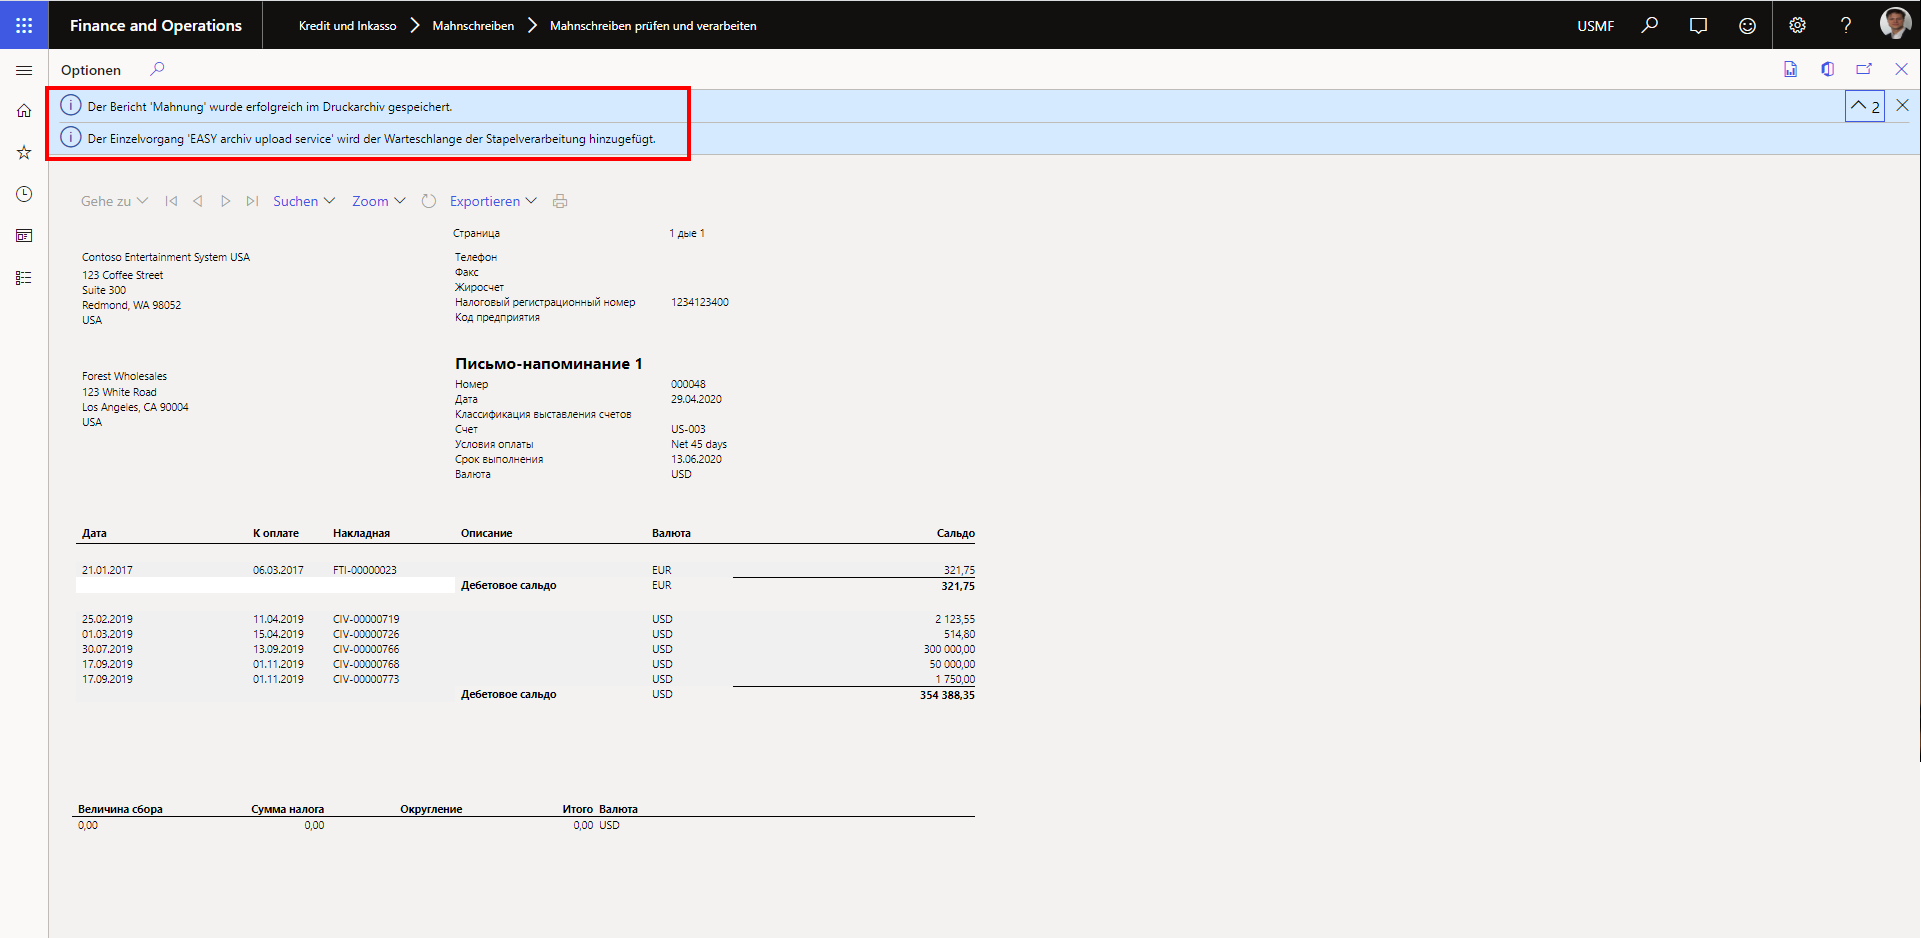Close the Mahnschreiben report form

pyautogui.click(x=1901, y=69)
